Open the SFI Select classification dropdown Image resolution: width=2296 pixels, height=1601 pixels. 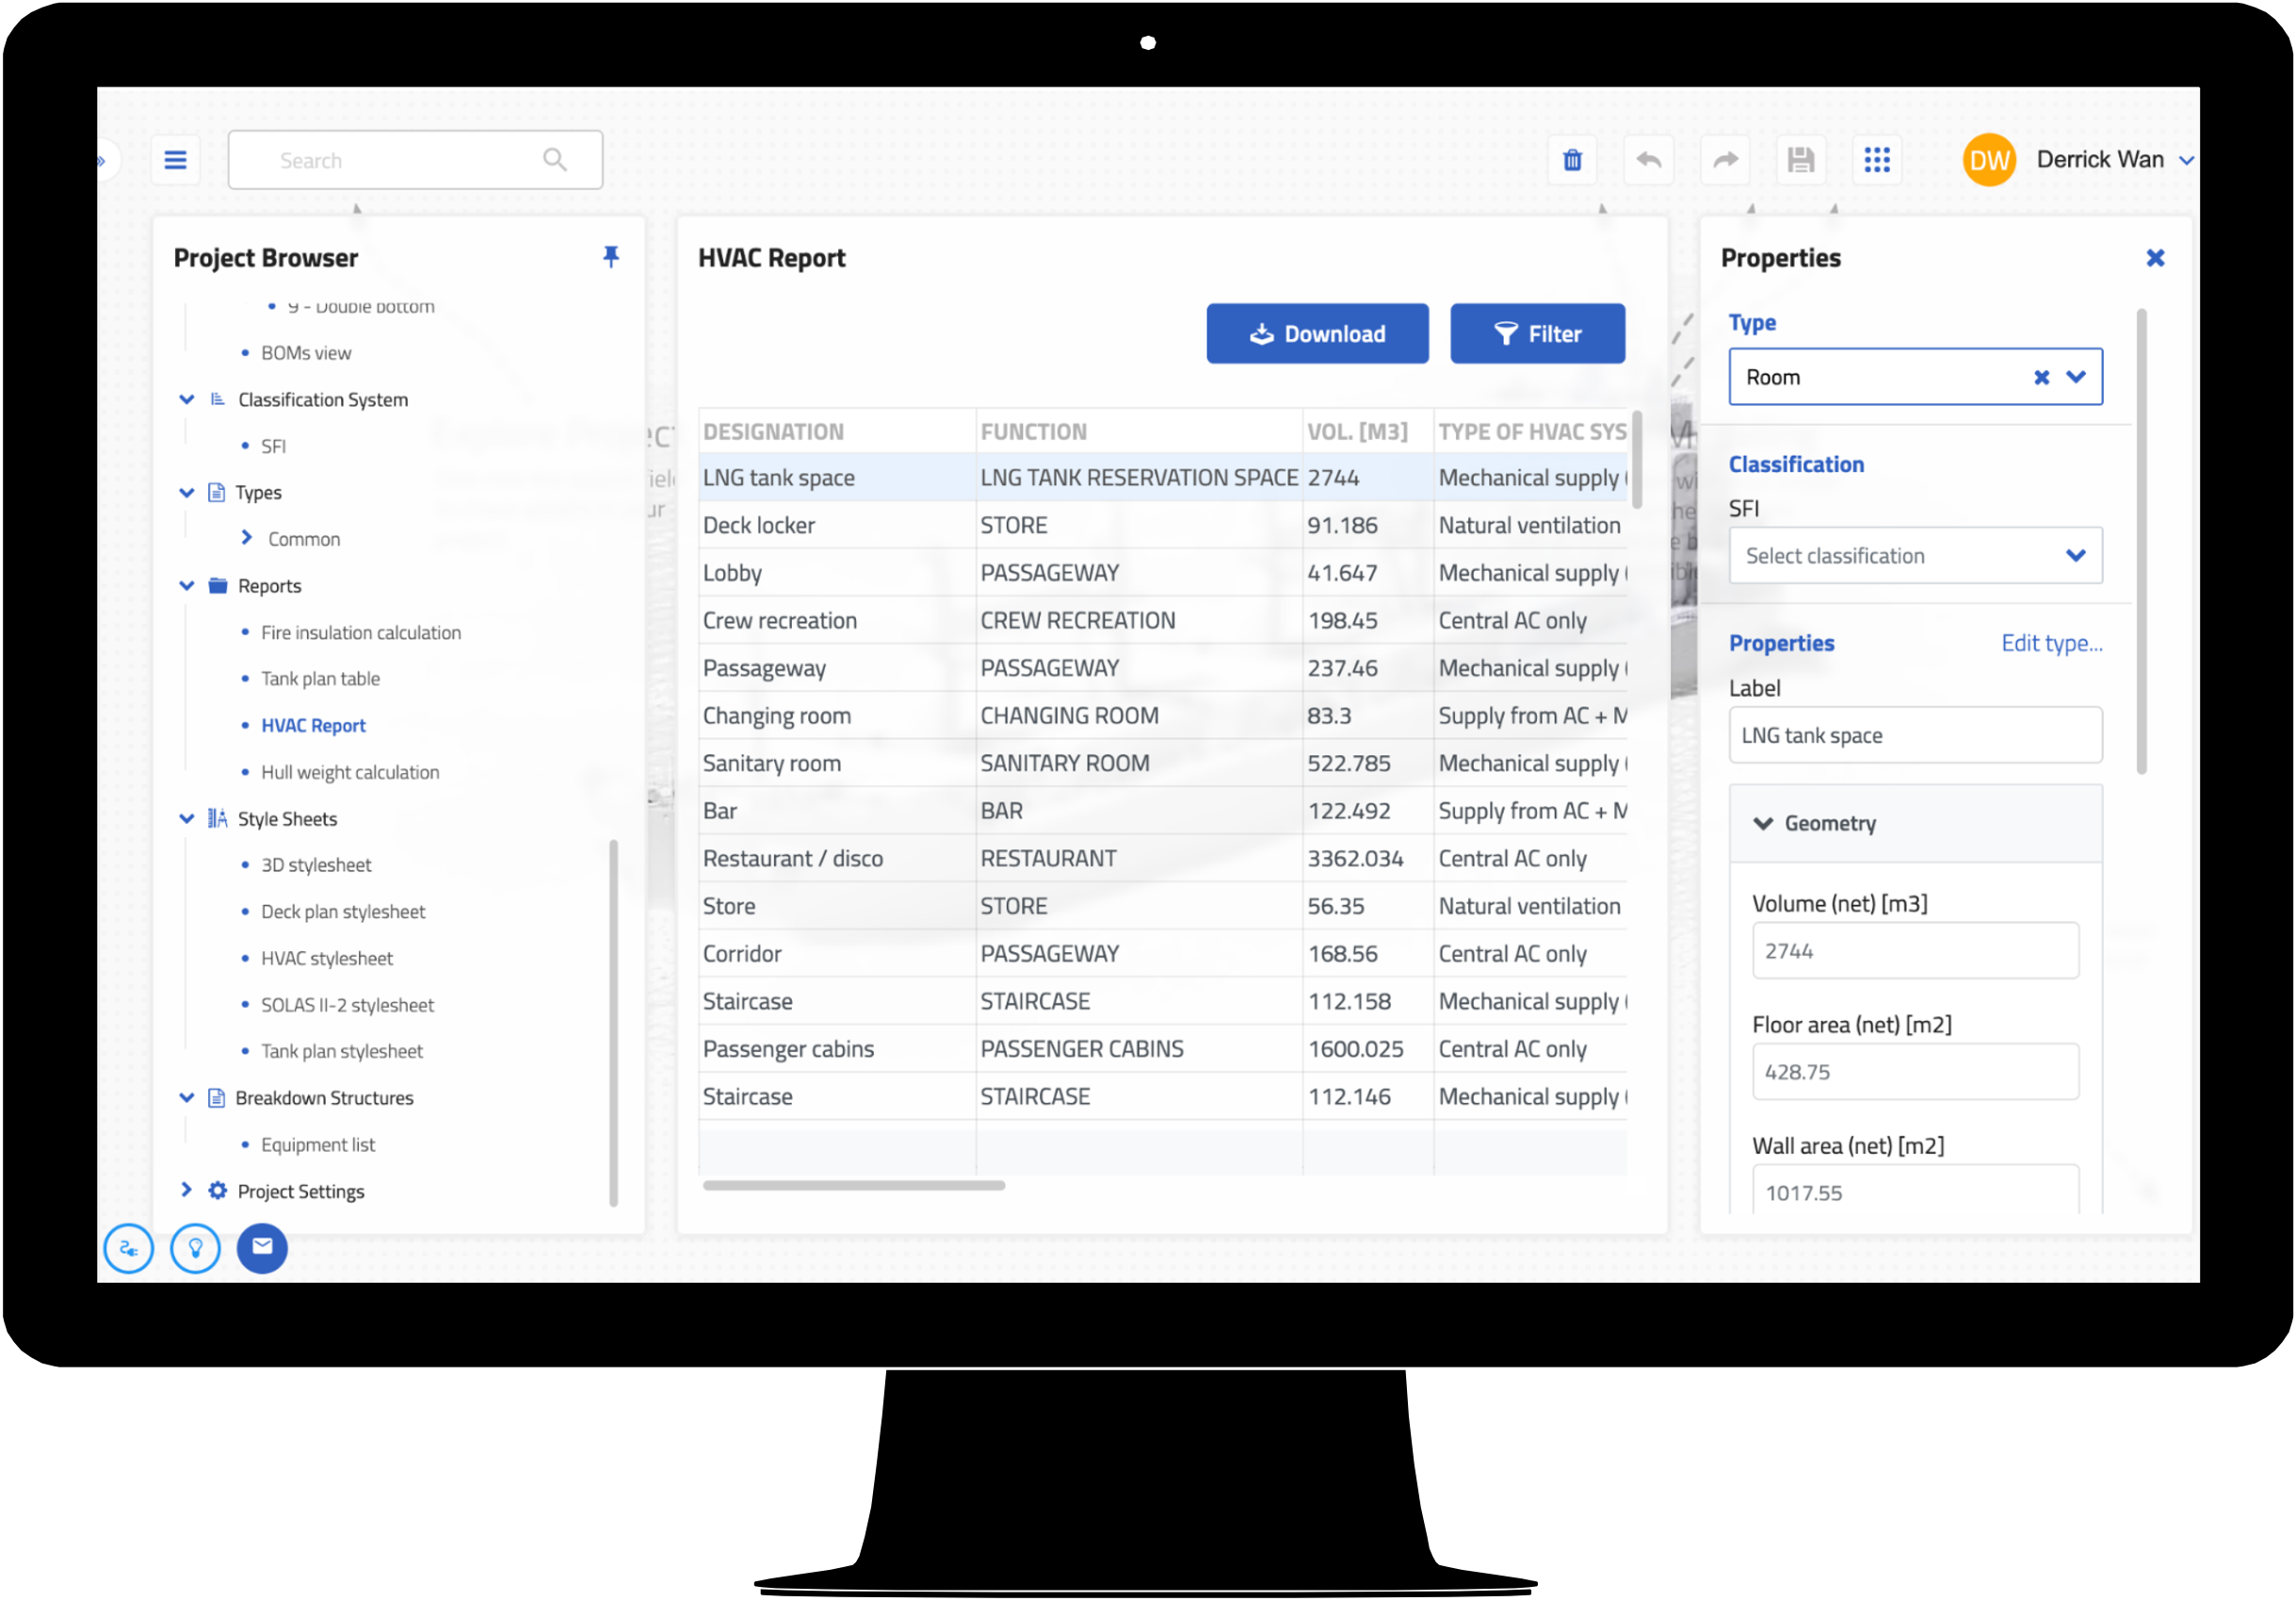click(x=1915, y=555)
